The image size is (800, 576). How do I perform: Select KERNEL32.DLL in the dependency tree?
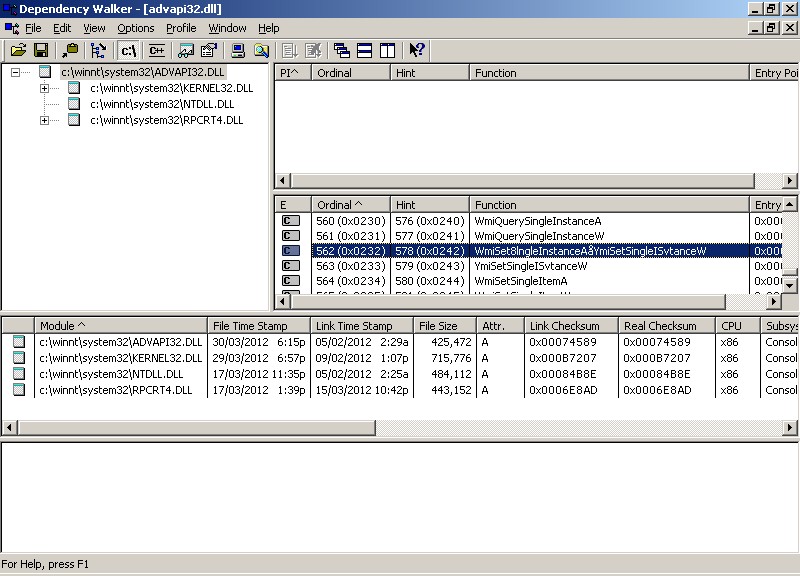[171, 88]
